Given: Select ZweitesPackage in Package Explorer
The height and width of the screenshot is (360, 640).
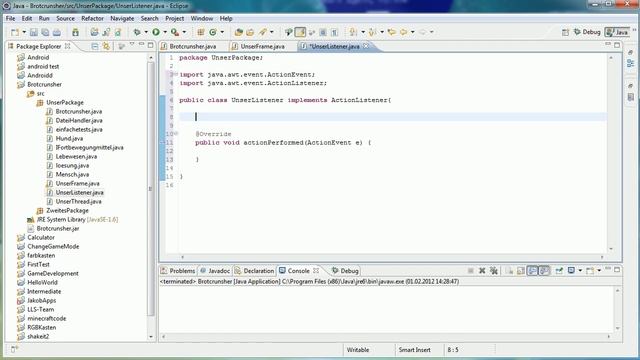Looking at the screenshot, I should (67, 210).
